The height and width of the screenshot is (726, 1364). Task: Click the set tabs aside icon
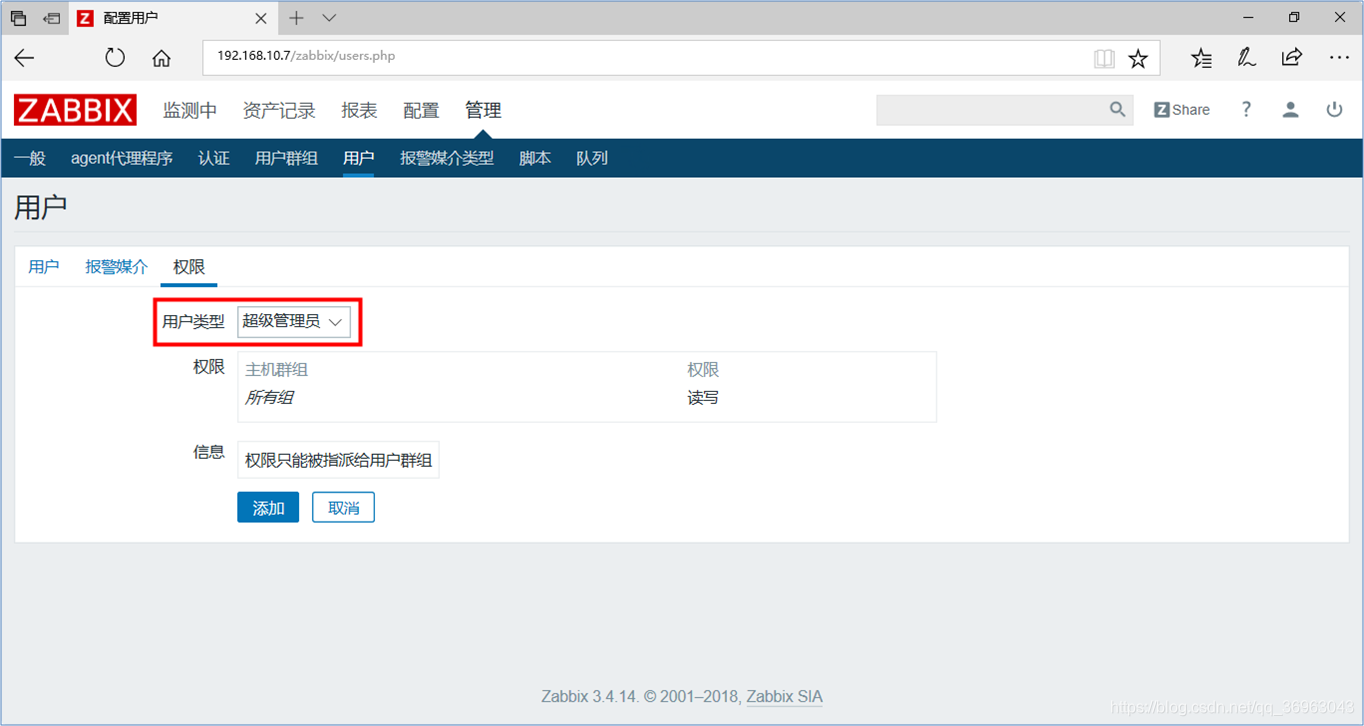[x=52, y=18]
